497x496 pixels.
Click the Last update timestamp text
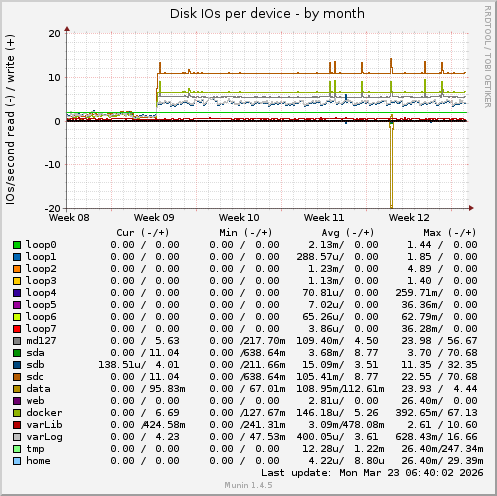click(372, 473)
